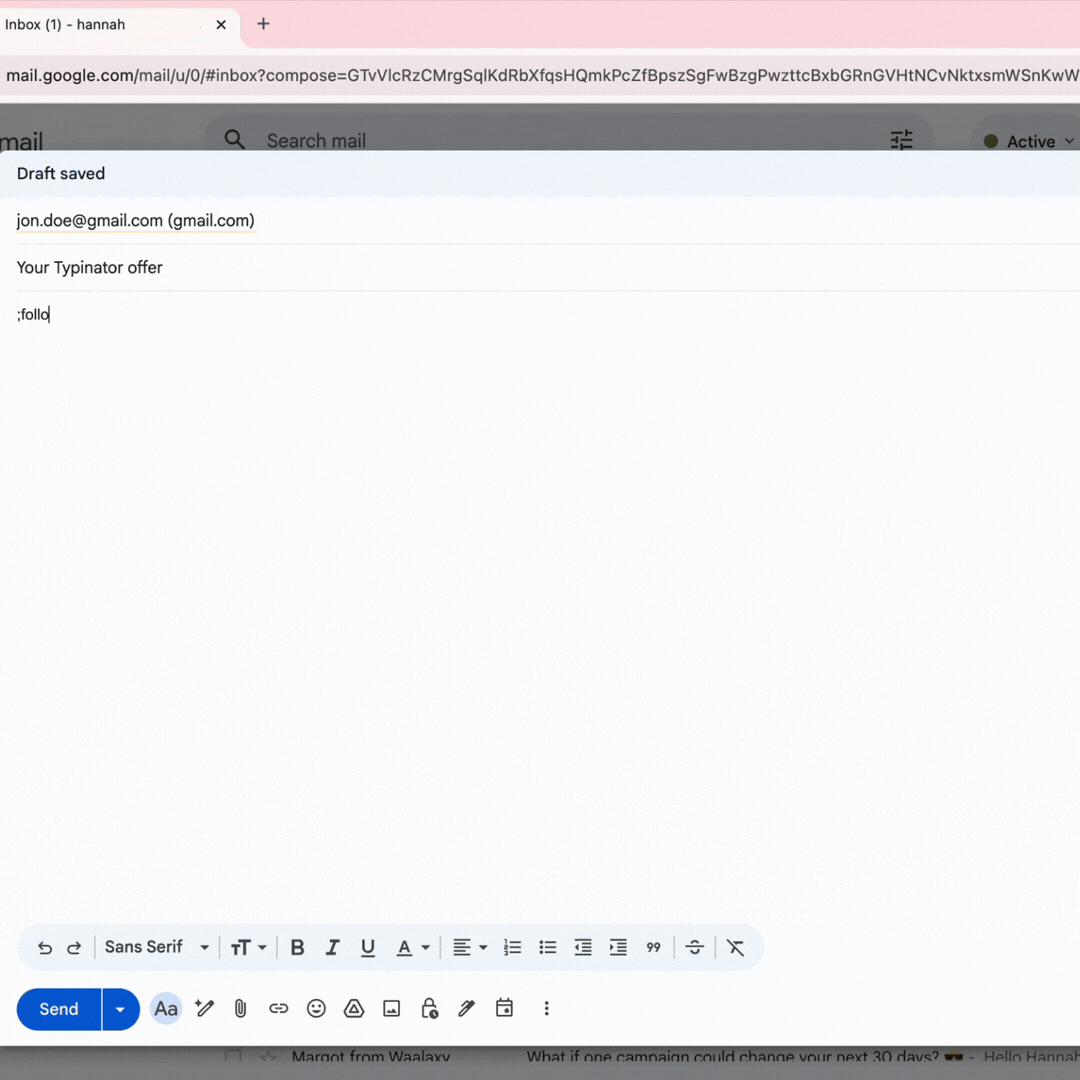1080x1080 pixels.
Task: Attach files with paperclip icon
Action: coord(240,1009)
